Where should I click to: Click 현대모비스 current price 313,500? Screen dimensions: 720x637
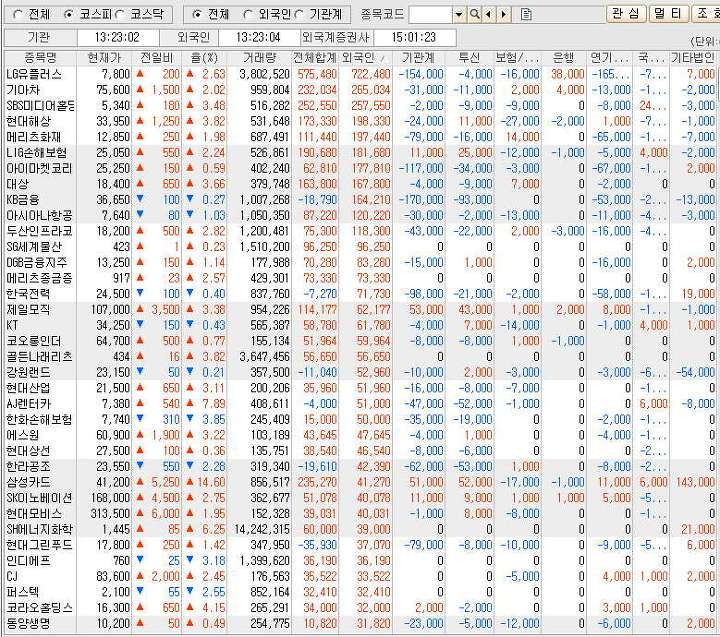coord(110,513)
